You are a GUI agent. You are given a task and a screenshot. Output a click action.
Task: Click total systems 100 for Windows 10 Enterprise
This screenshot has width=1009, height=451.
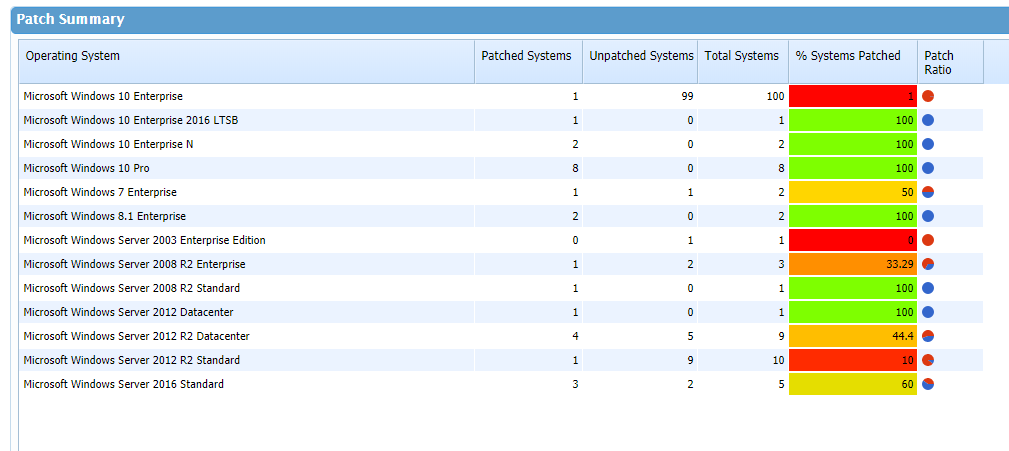pyautogui.click(x=775, y=97)
